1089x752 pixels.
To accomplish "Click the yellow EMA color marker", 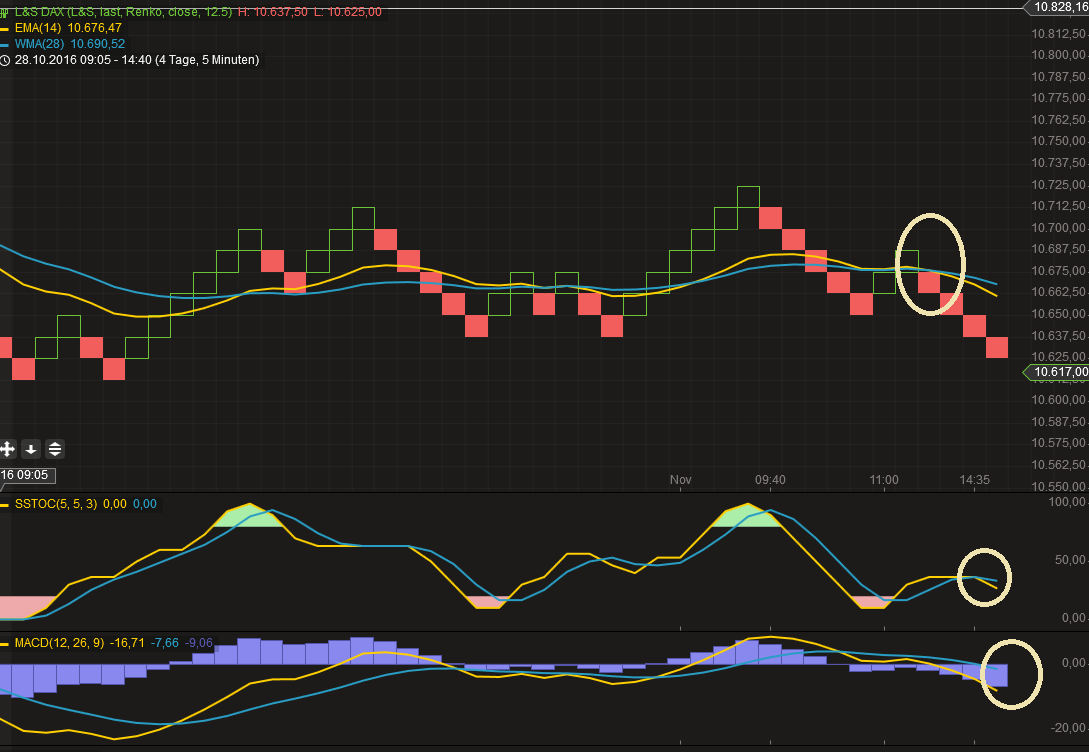I will click(5, 28).
